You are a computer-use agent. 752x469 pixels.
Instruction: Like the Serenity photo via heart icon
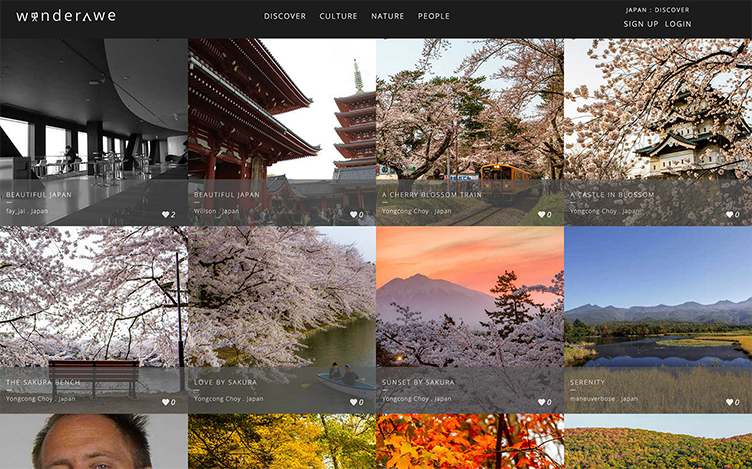tap(730, 402)
